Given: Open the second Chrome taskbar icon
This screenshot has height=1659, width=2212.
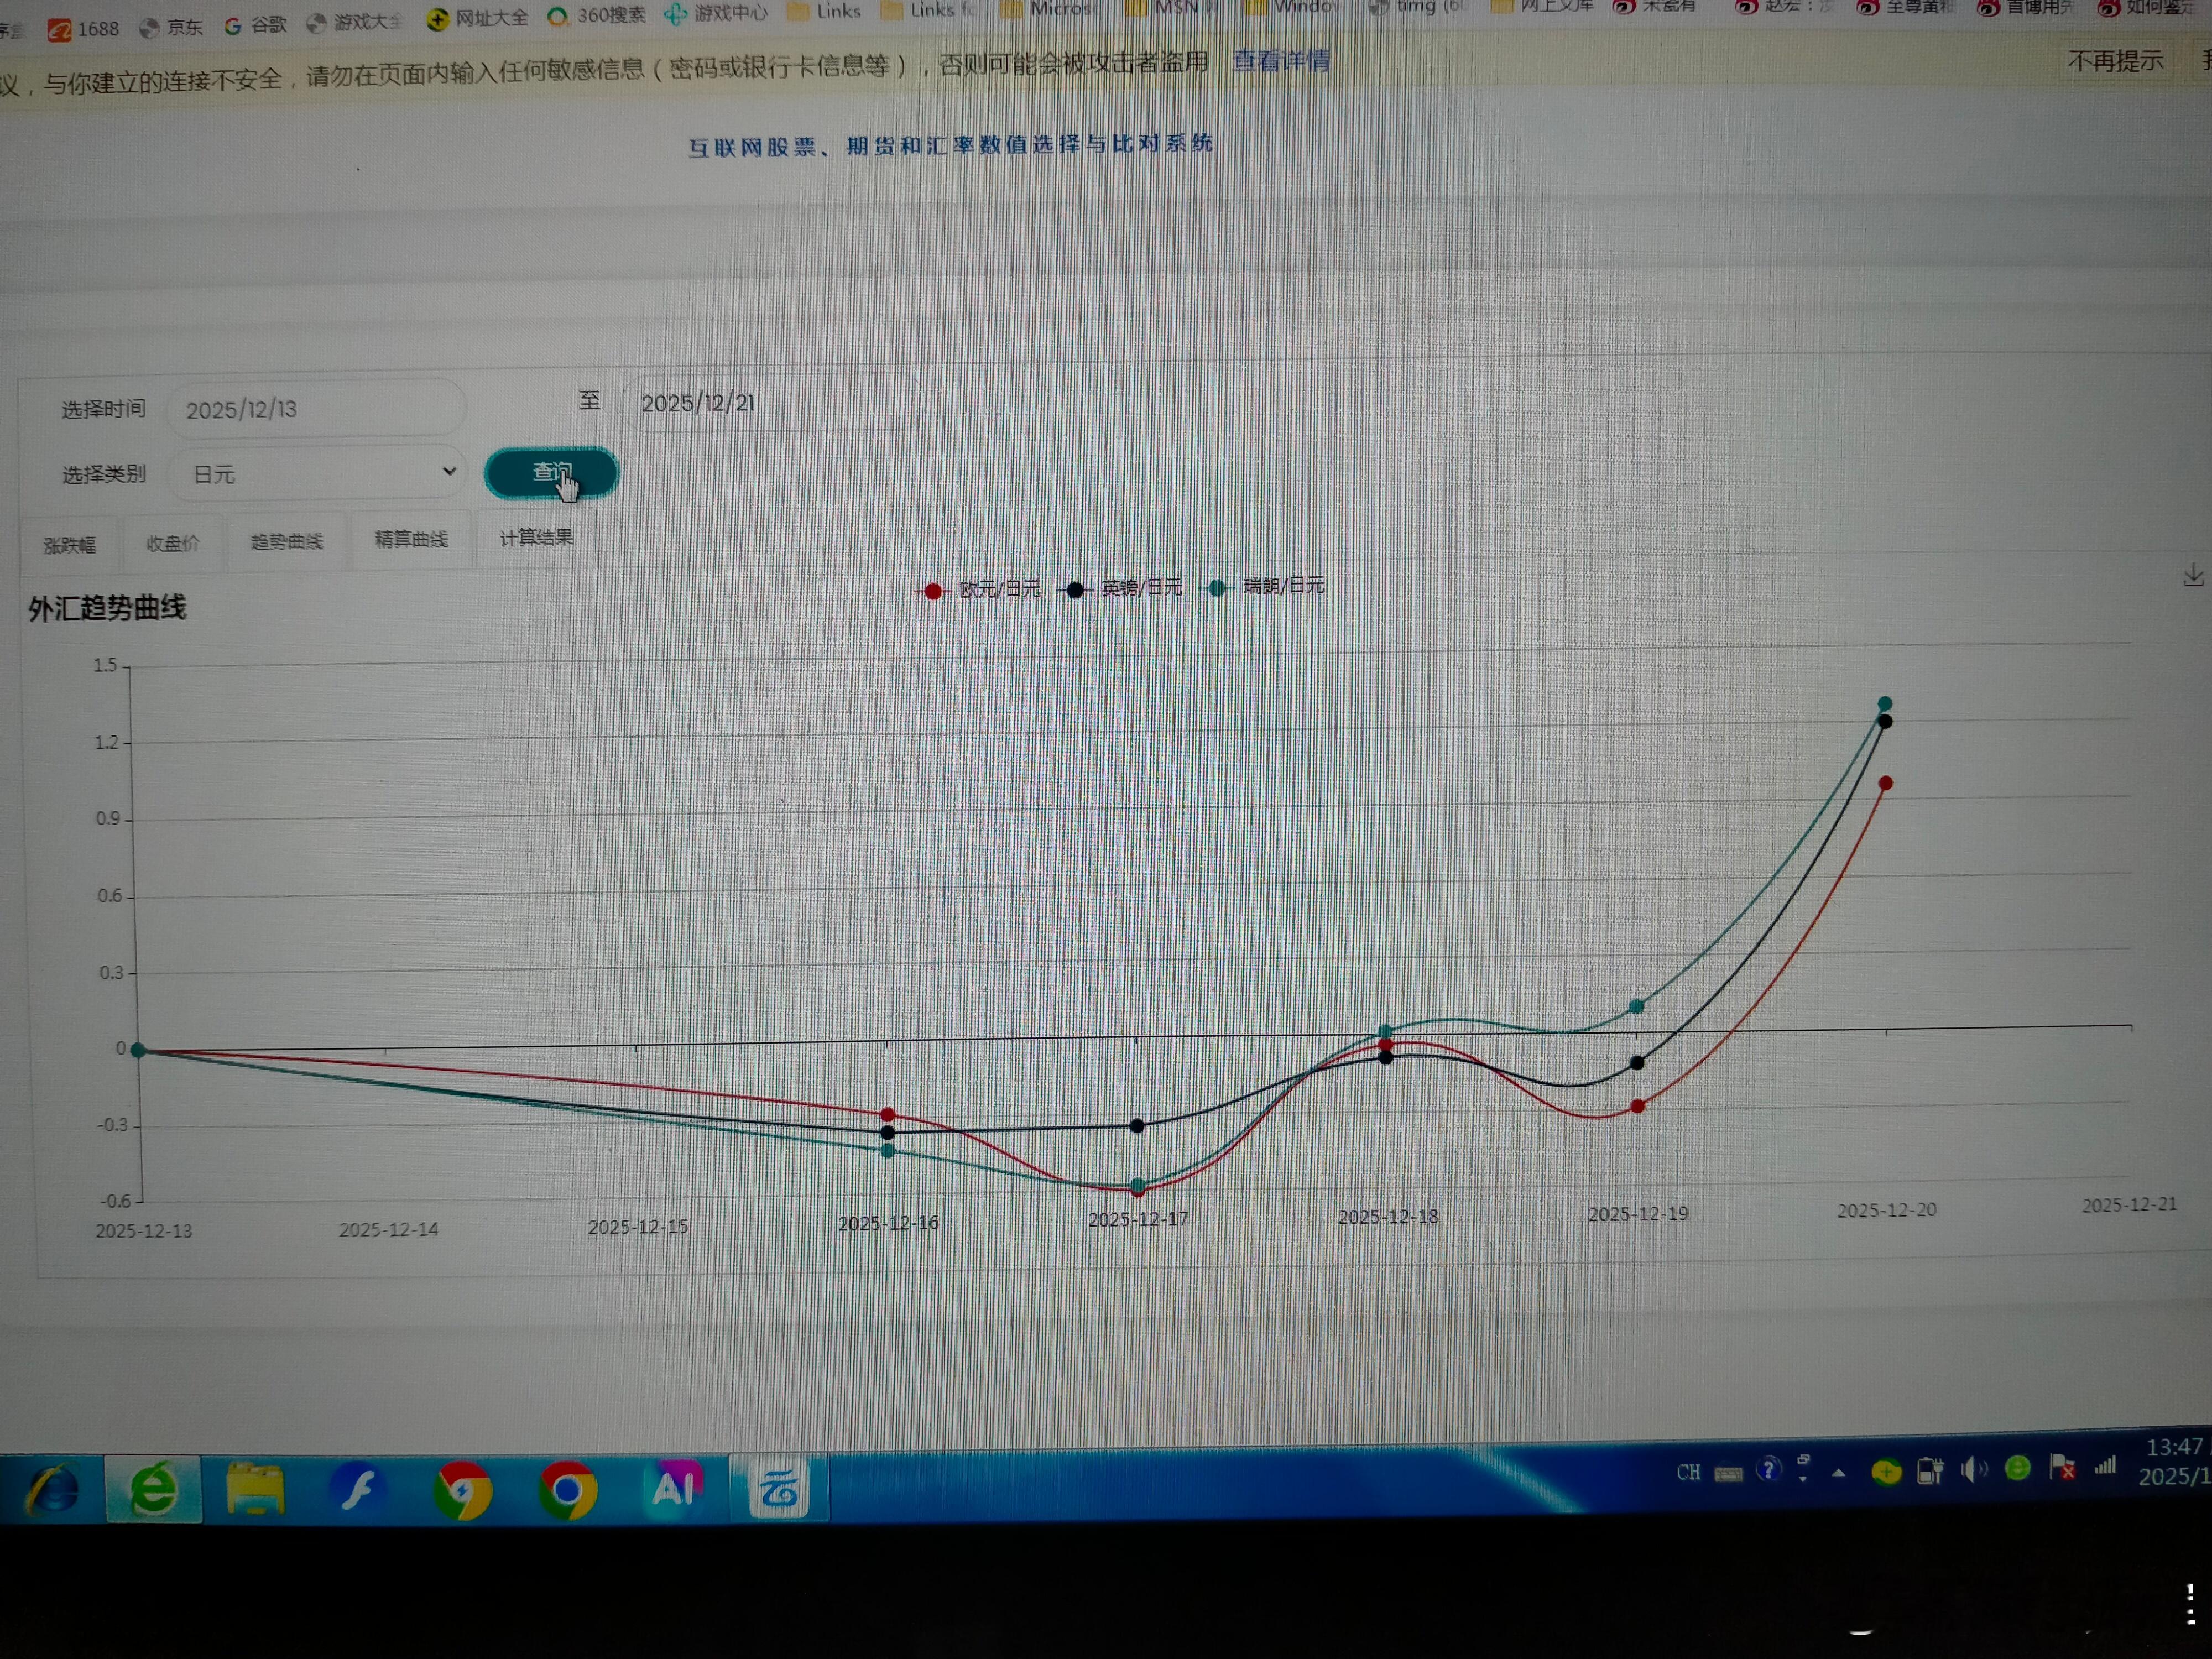Looking at the screenshot, I should click(567, 1490).
